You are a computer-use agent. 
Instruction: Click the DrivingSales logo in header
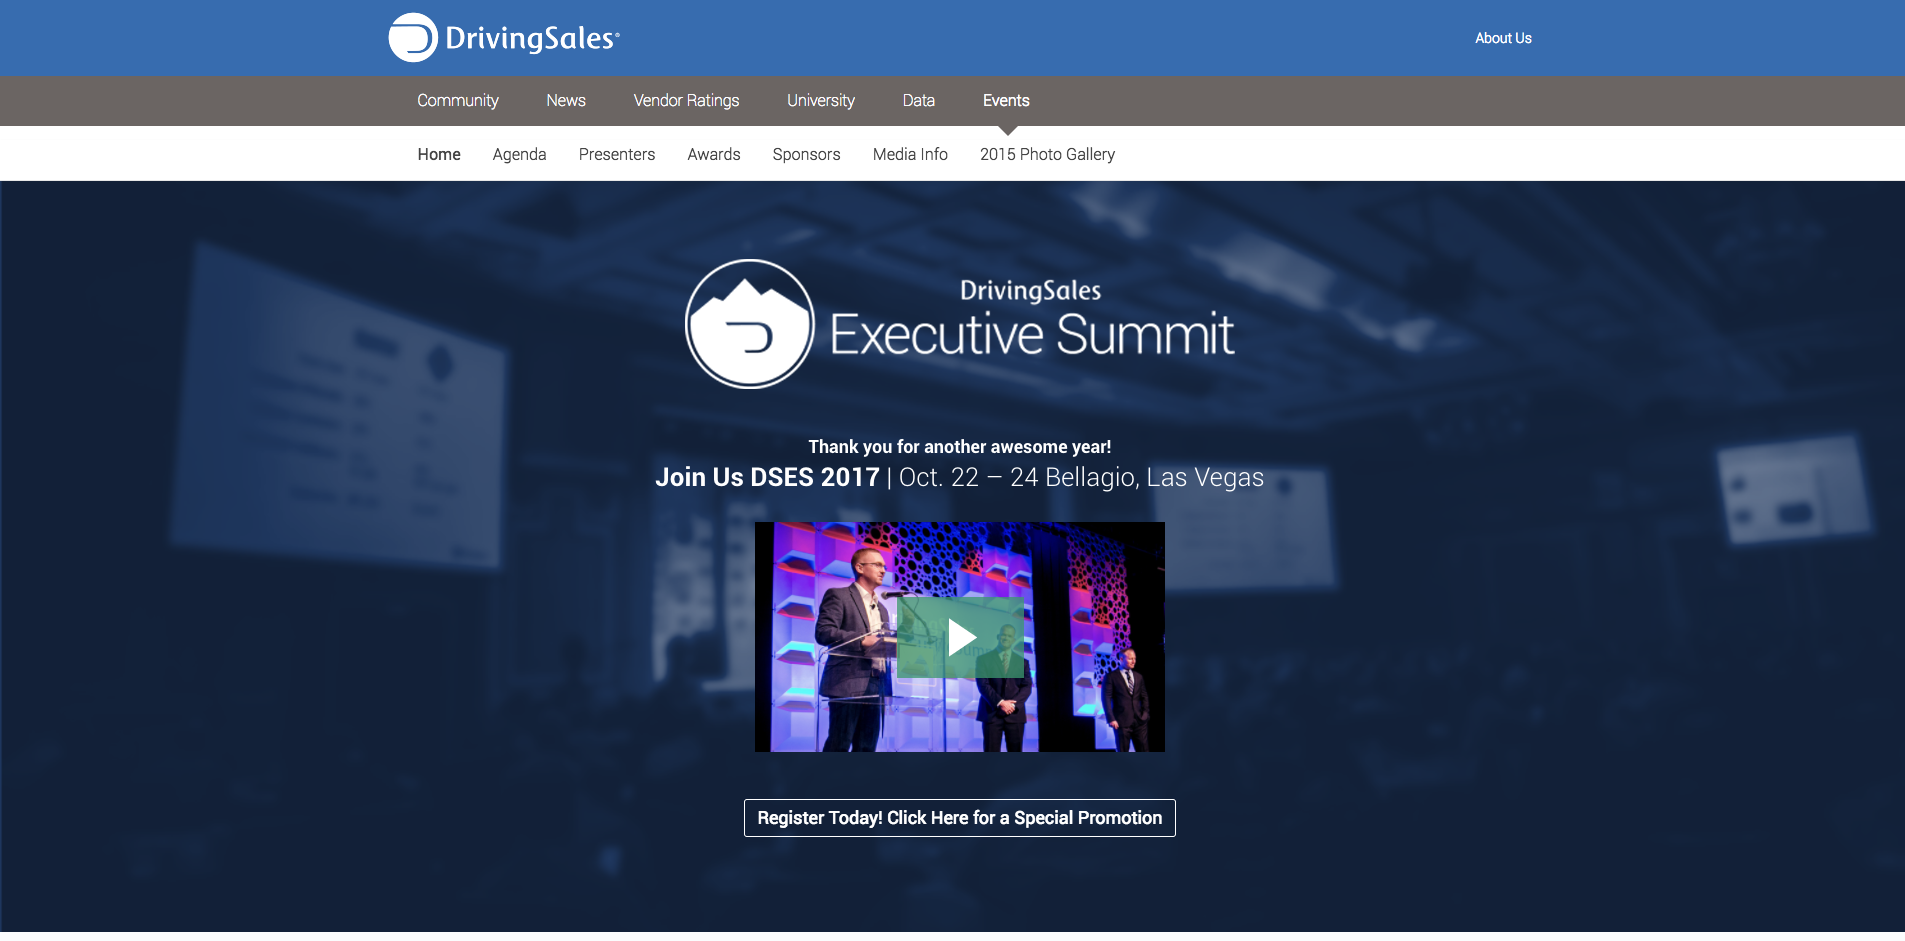click(x=504, y=38)
